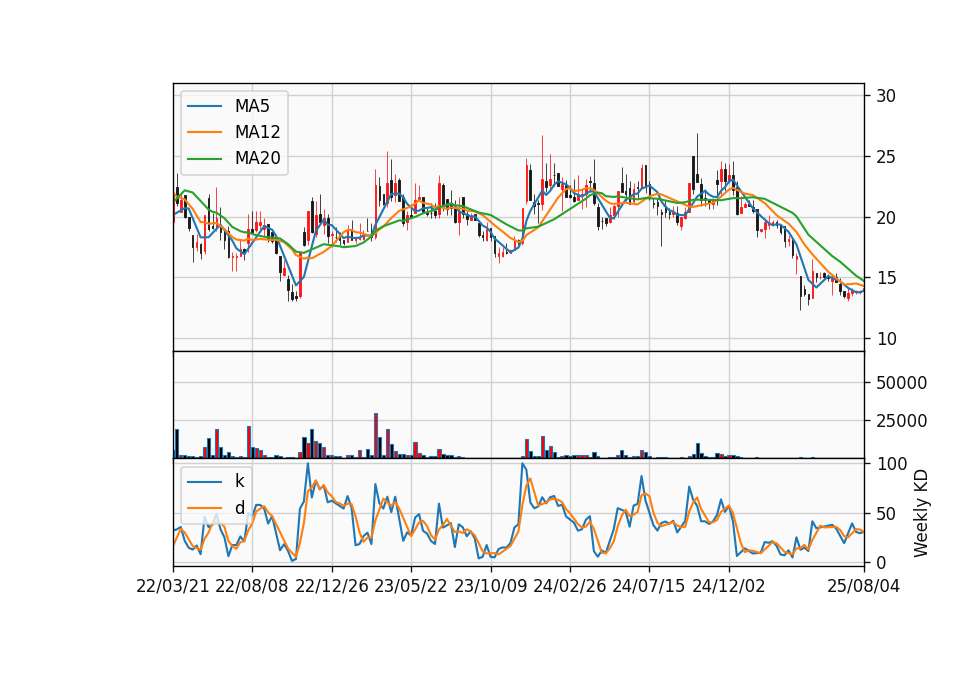Click the 24/12/02 date label

729,586
